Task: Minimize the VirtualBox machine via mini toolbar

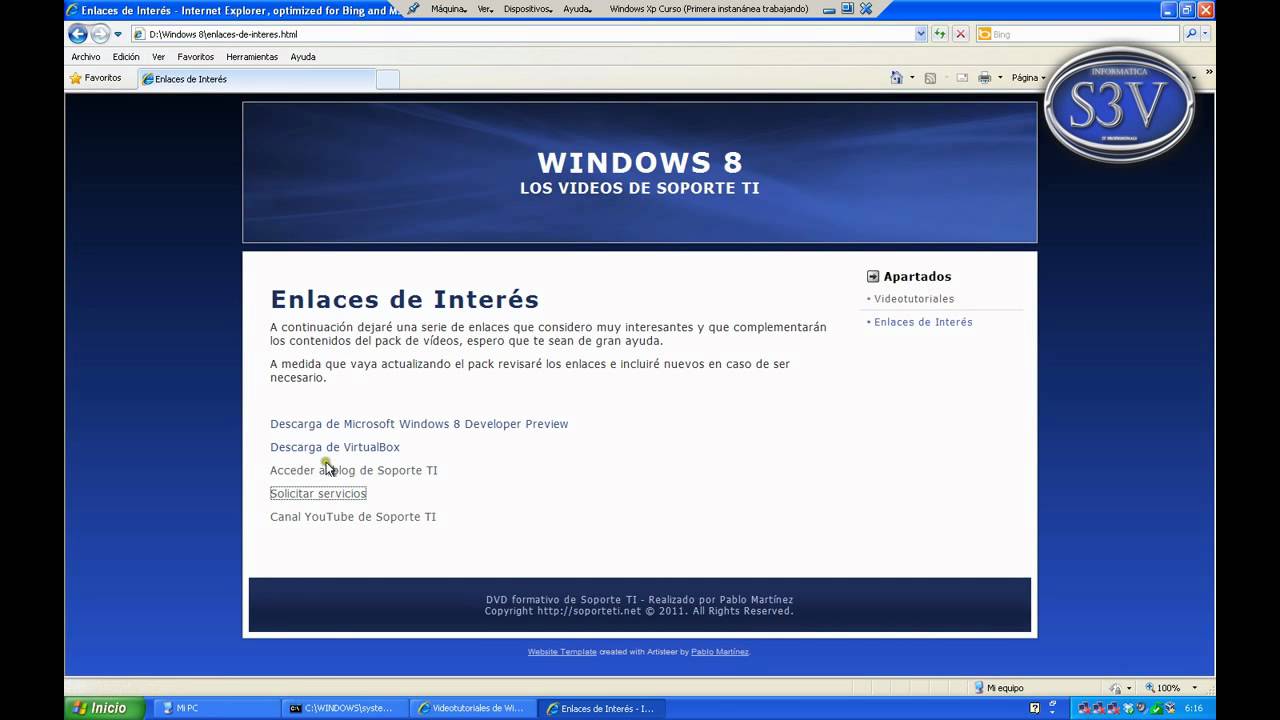Action: tap(829, 9)
